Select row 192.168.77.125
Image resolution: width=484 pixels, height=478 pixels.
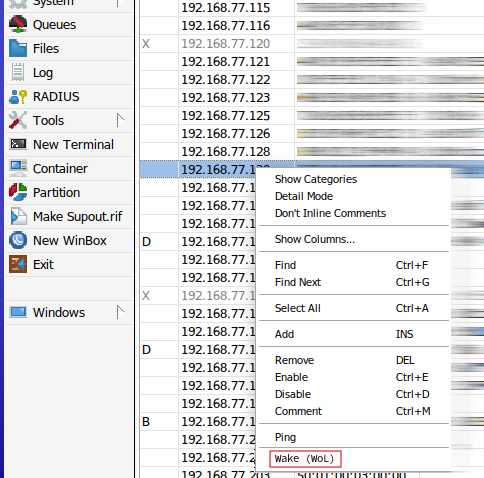(312, 116)
